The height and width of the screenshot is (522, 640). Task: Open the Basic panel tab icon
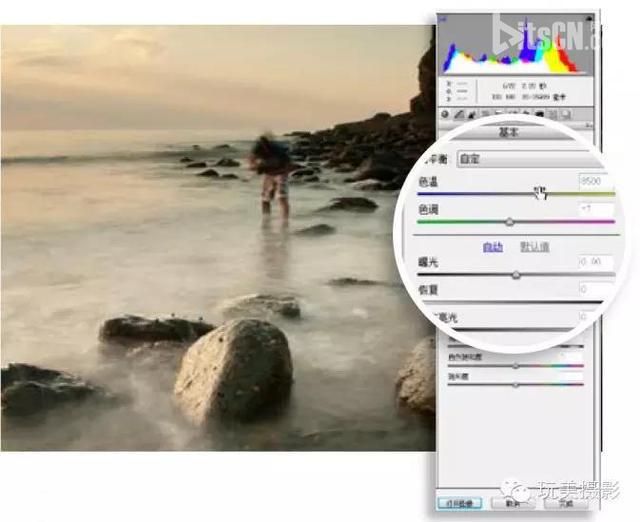click(x=445, y=114)
